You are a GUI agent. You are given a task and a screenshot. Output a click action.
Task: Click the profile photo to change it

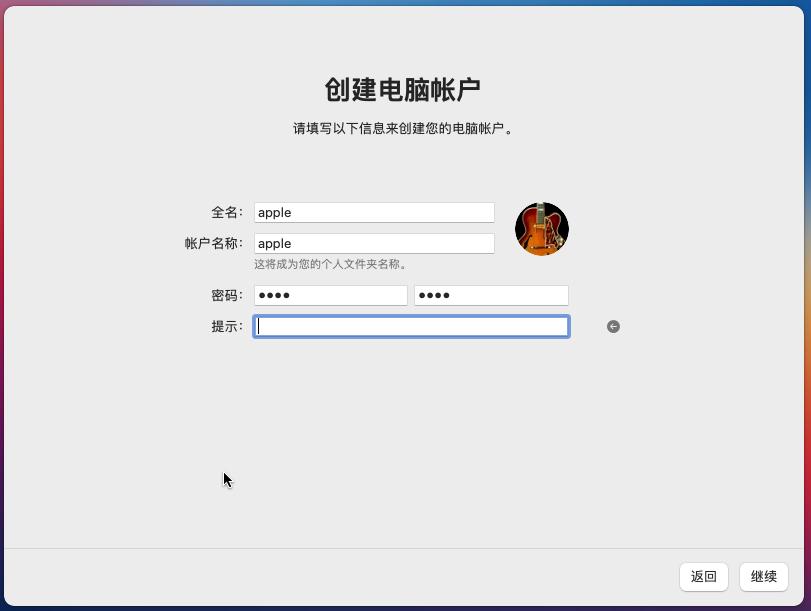pyautogui.click(x=541, y=229)
